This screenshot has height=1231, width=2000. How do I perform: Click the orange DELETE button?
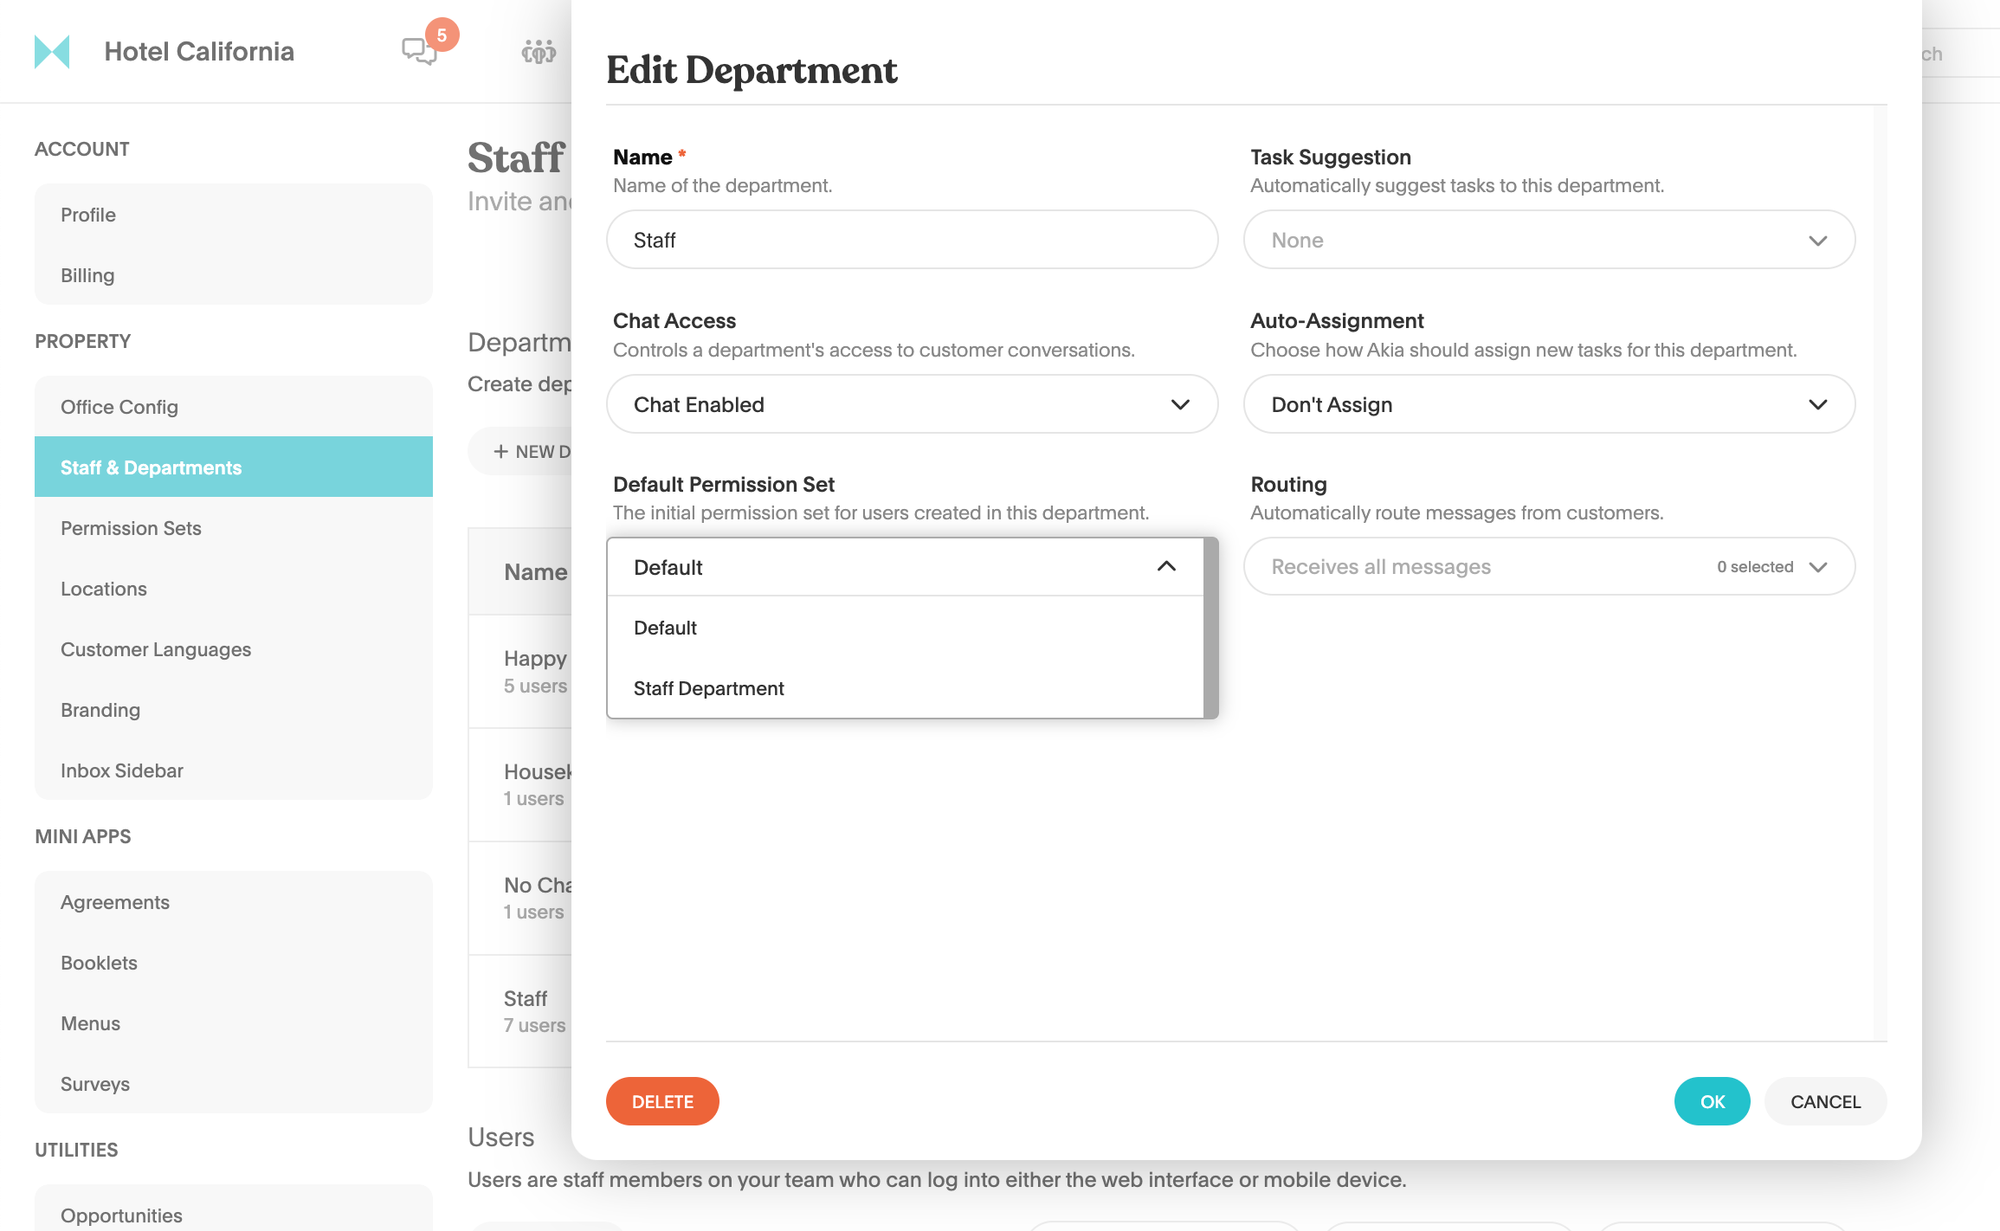663,1100
